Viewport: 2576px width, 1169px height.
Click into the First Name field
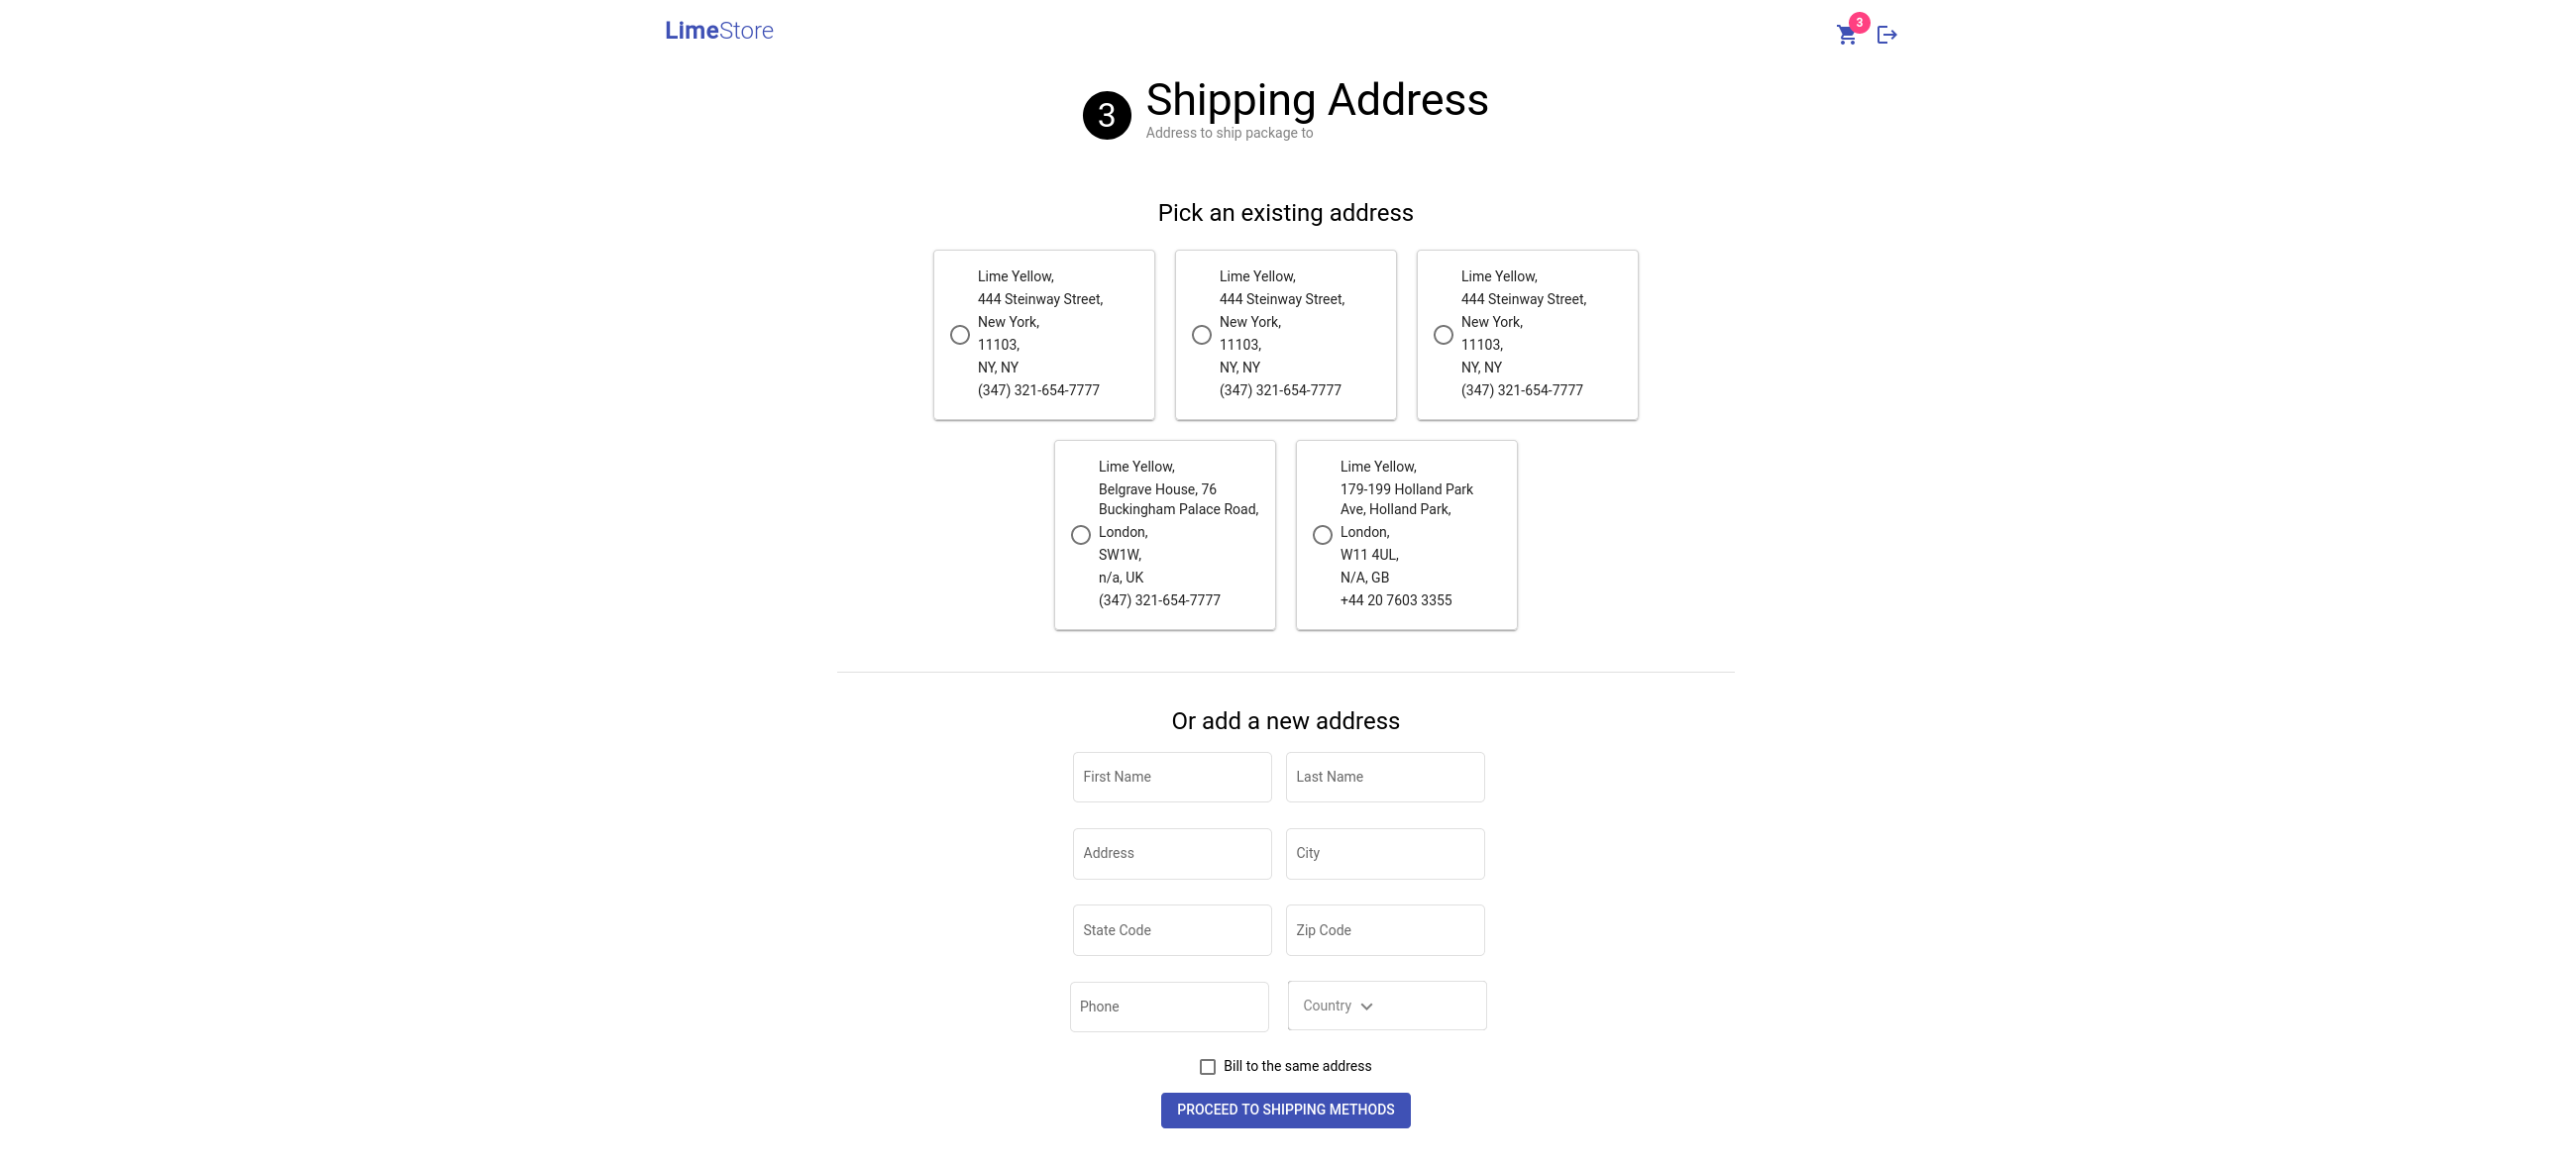point(1171,777)
